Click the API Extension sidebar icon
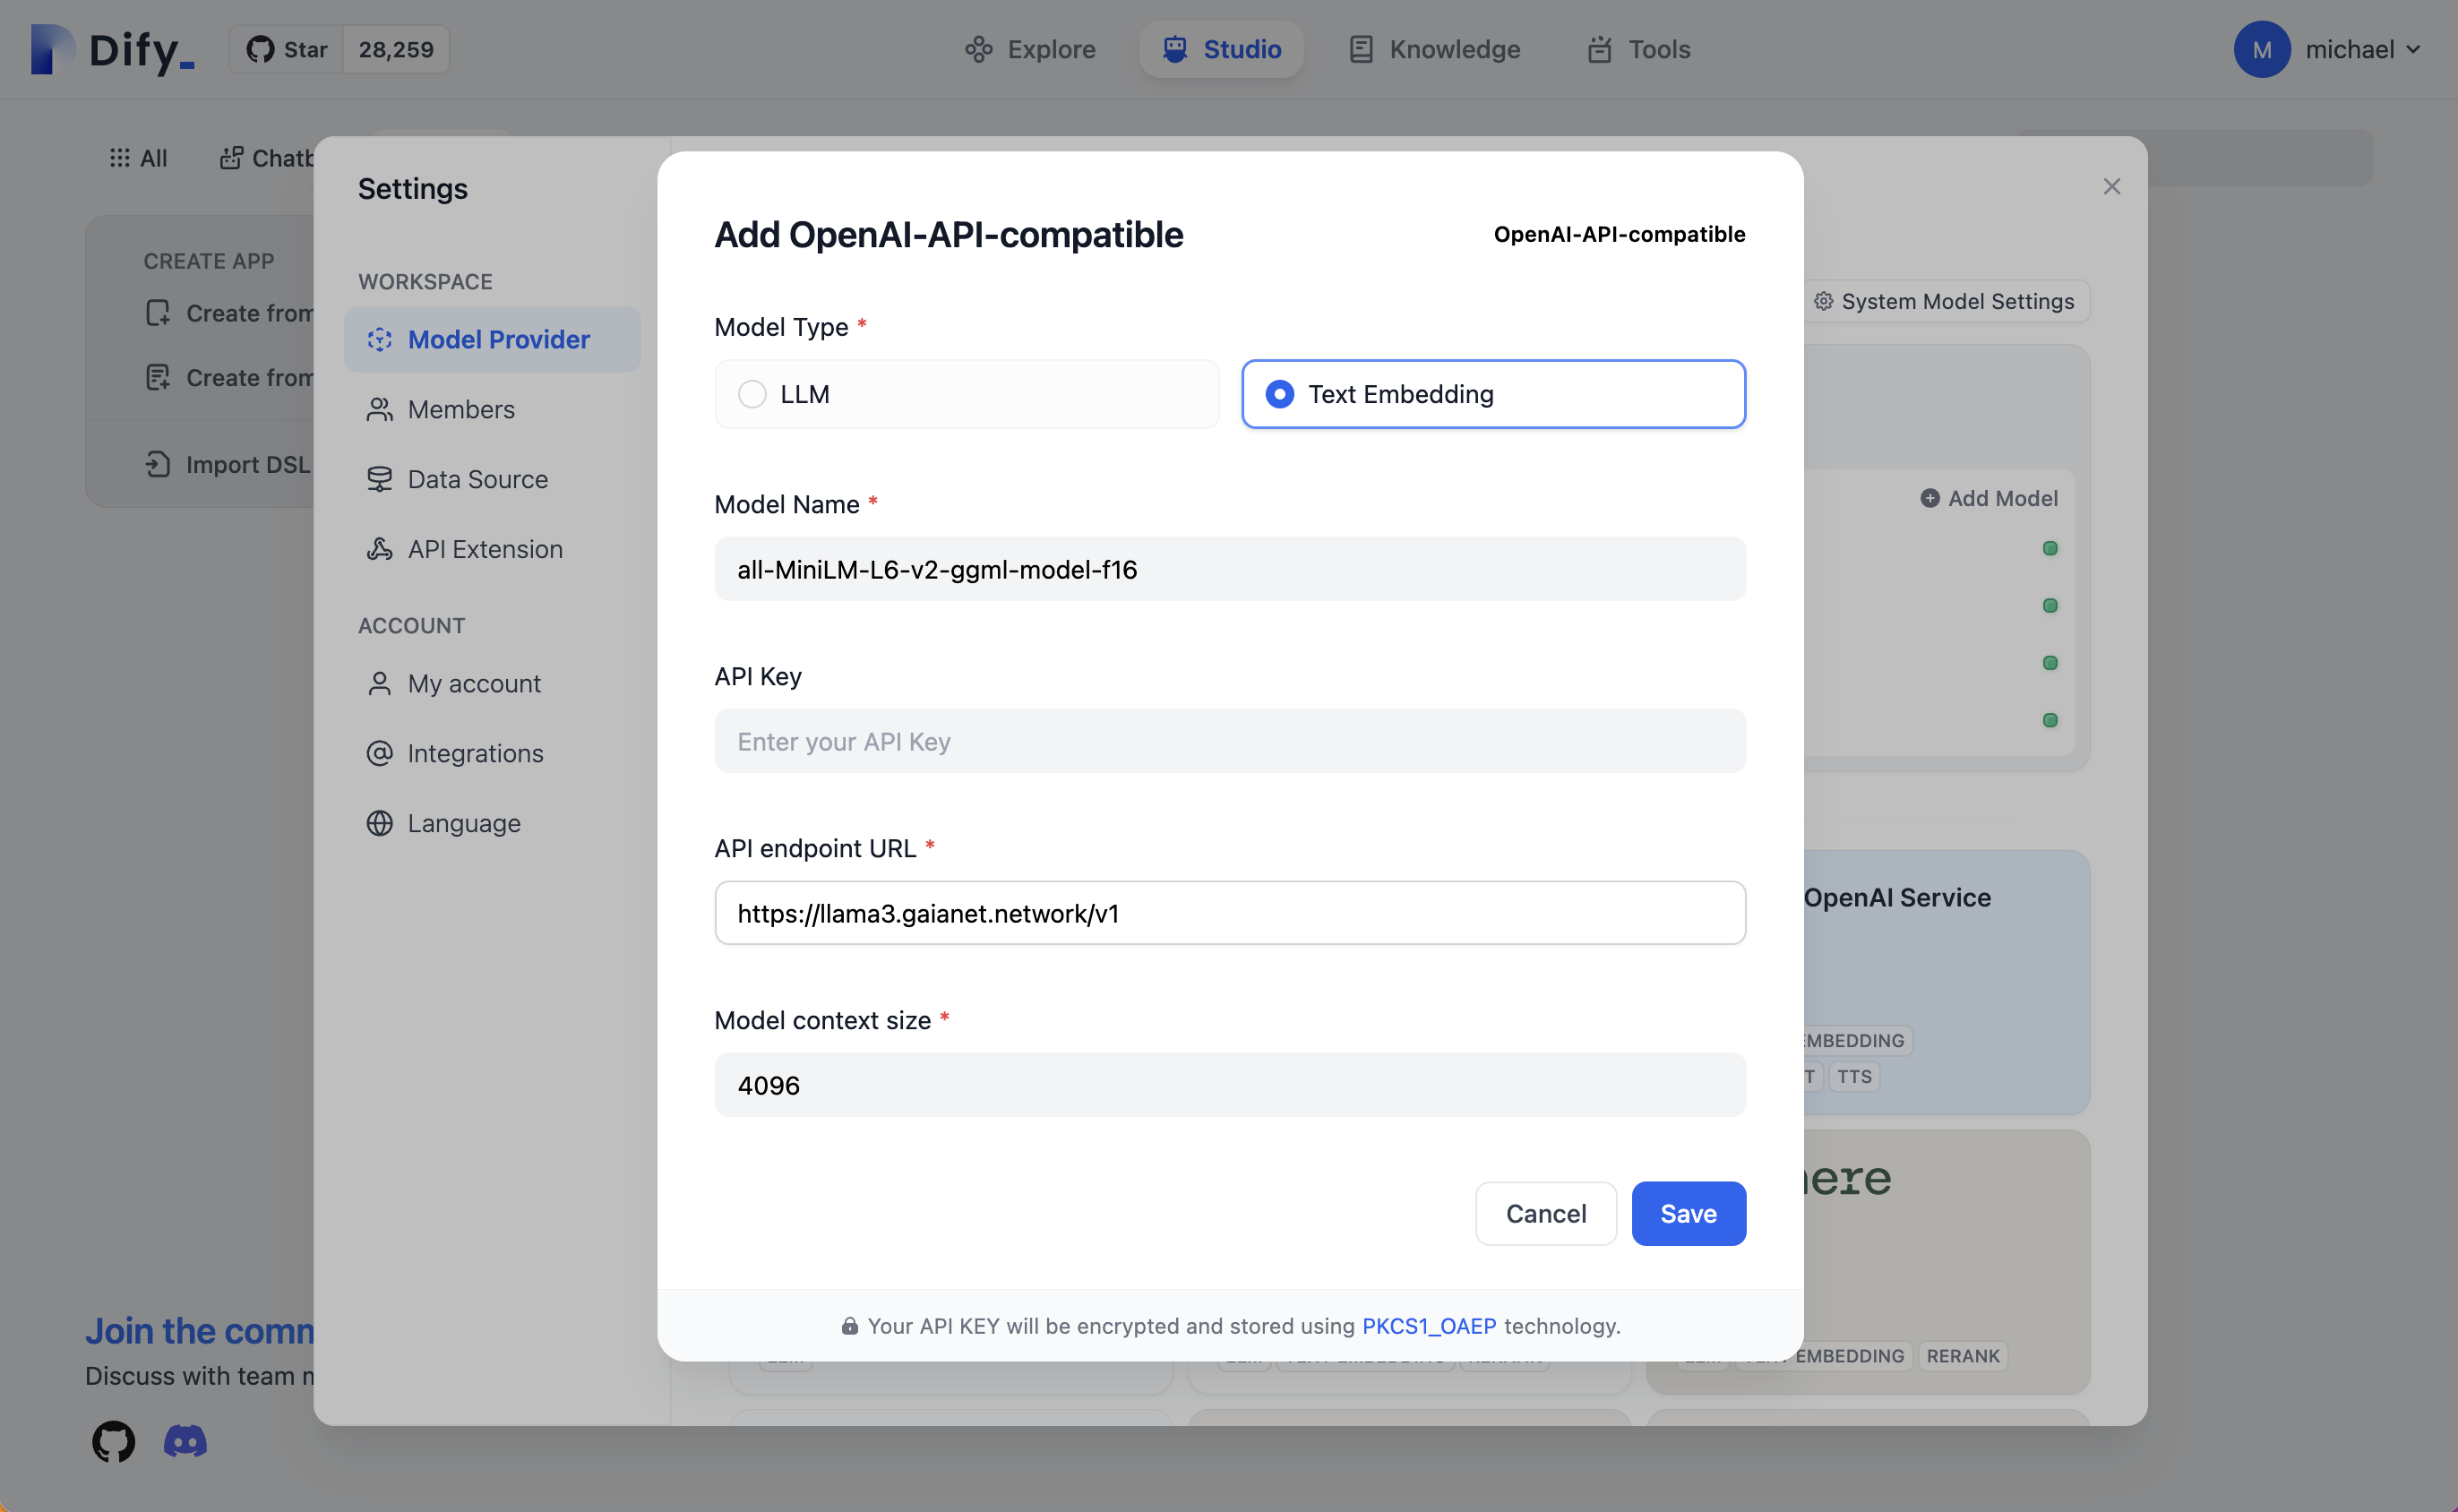The height and width of the screenshot is (1512, 2458). [x=377, y=548]
